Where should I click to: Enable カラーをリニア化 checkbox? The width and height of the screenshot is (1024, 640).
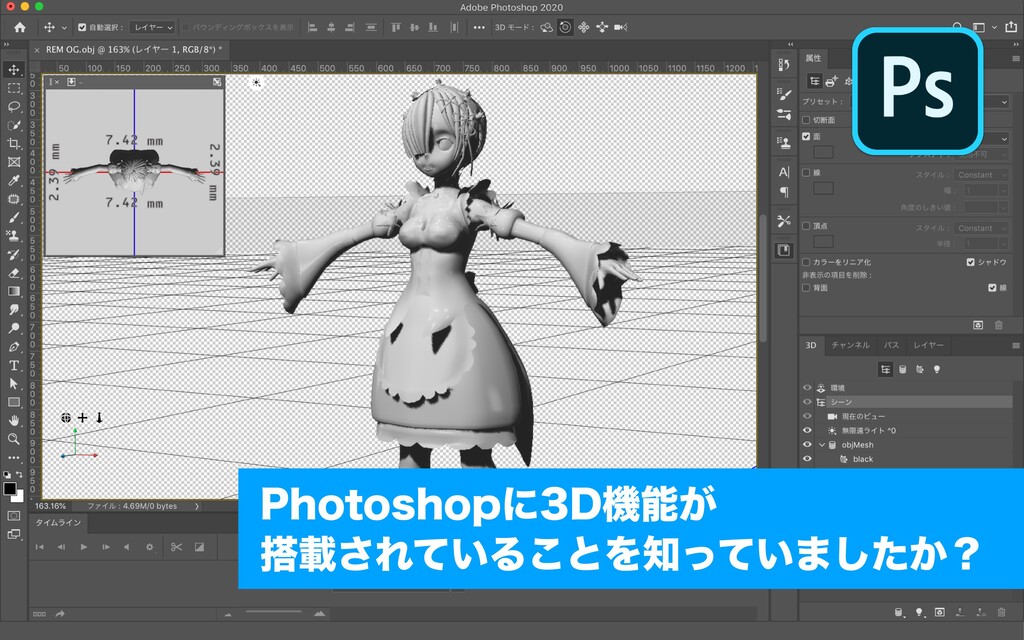pos(806,262)
